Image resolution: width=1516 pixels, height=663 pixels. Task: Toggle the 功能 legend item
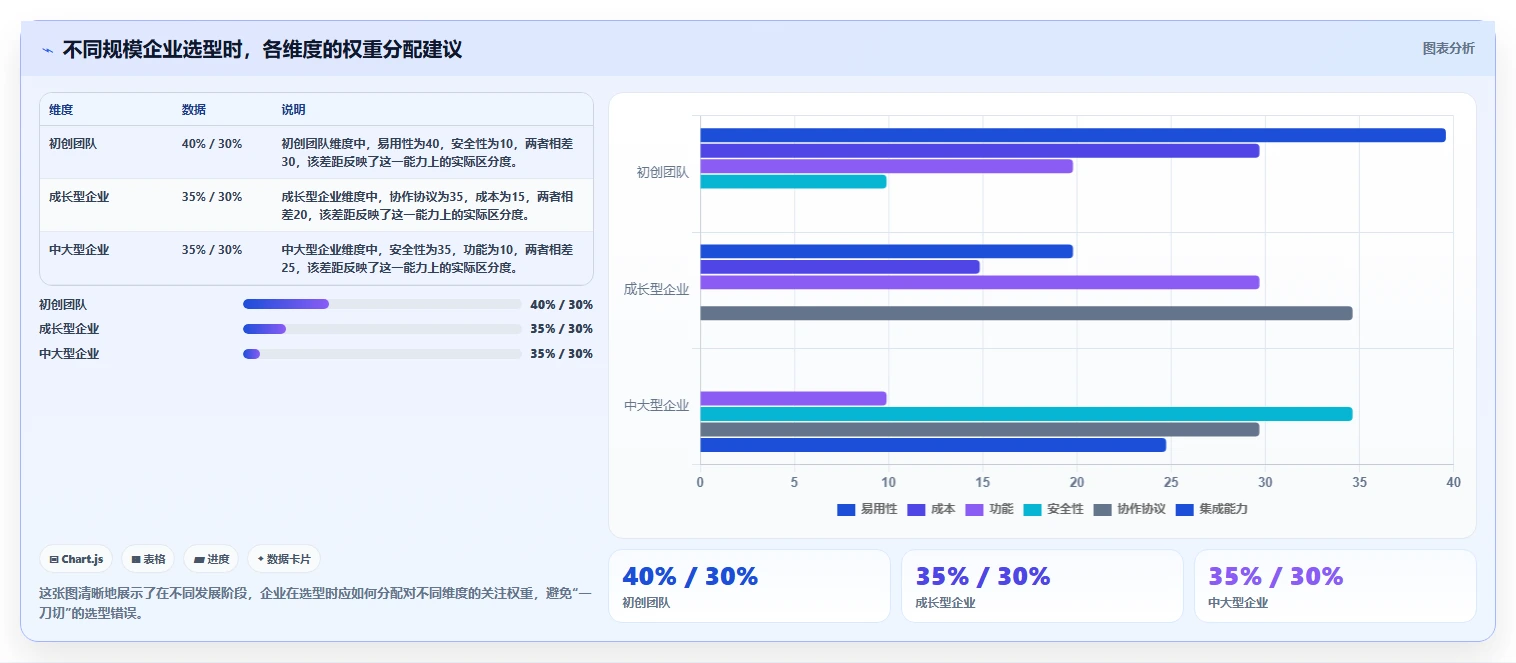[989, 509]
